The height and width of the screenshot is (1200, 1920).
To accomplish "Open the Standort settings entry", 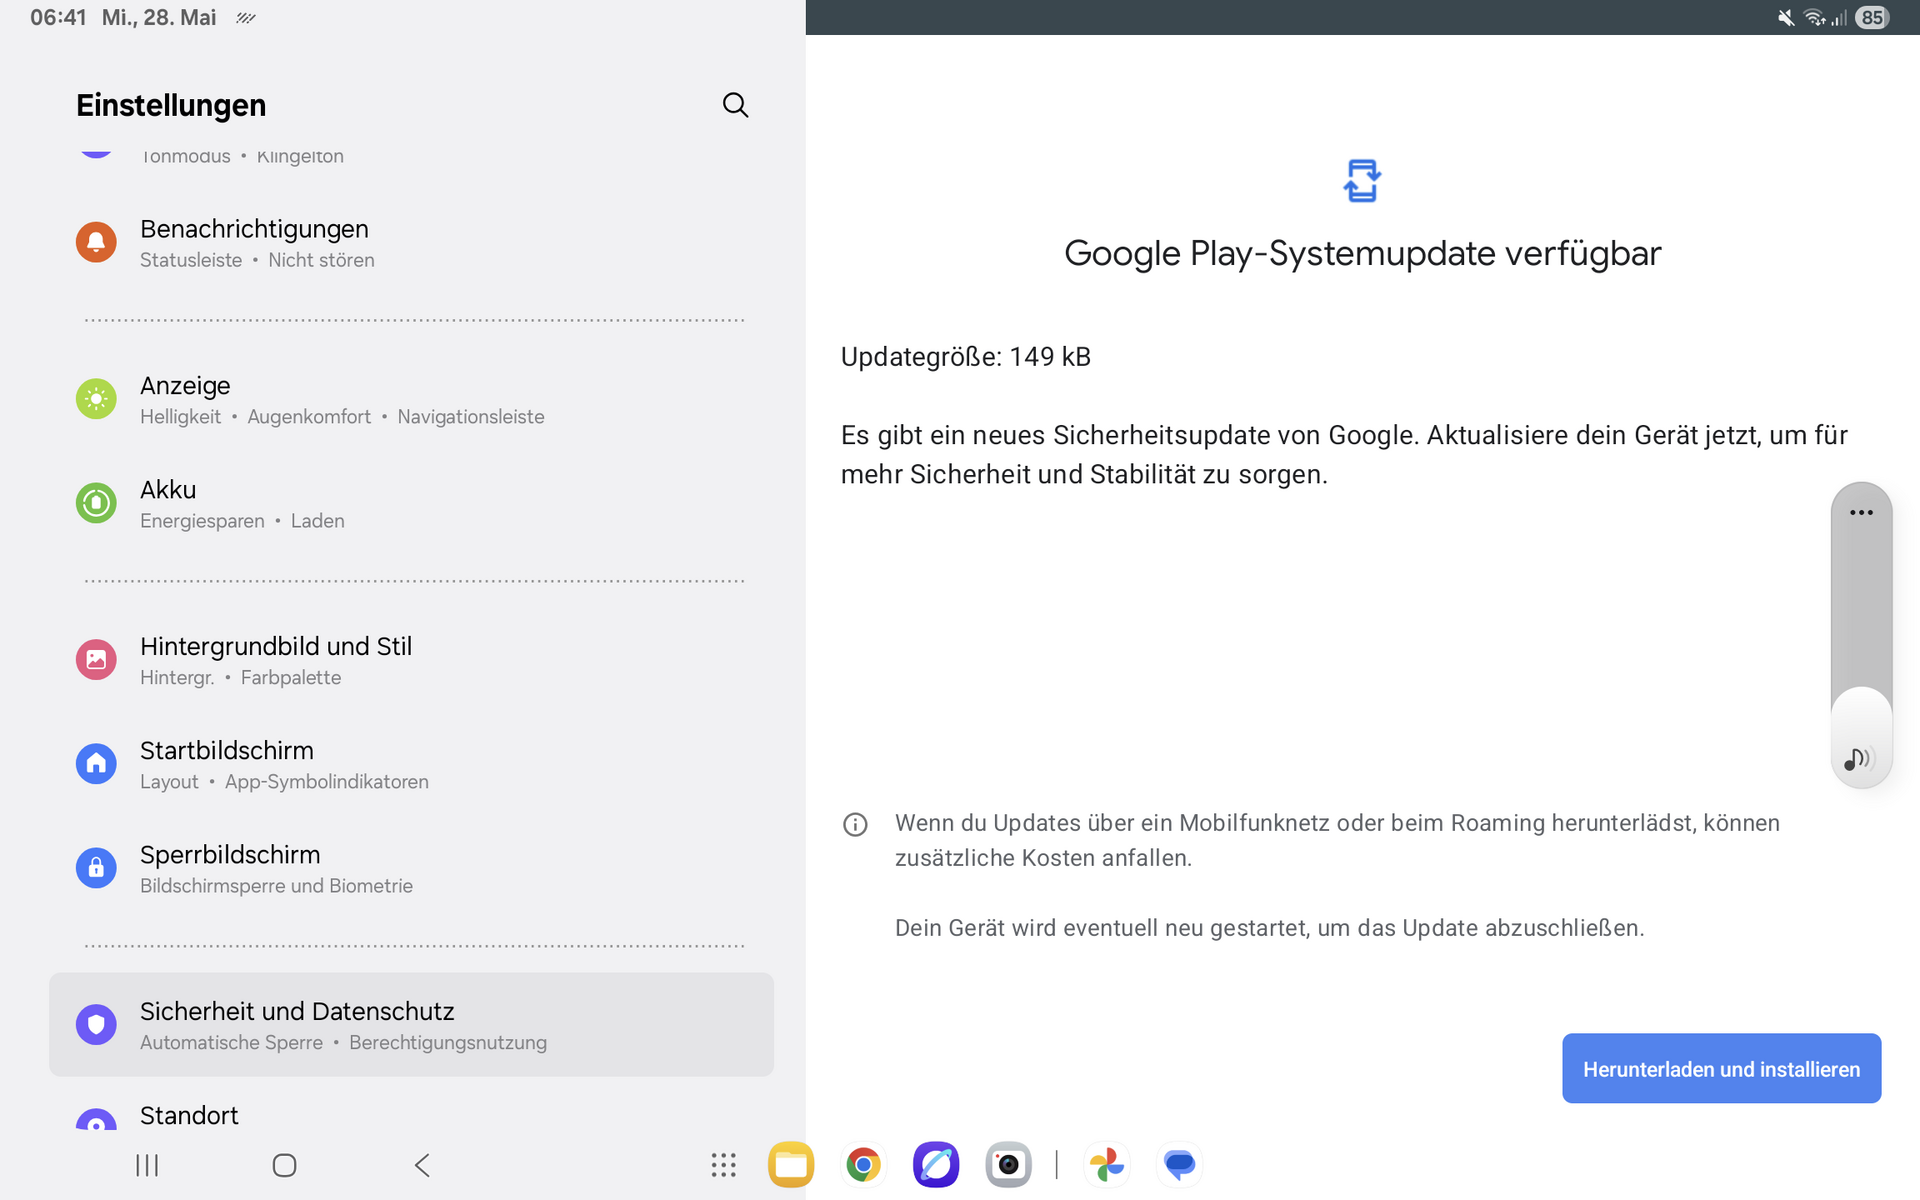I will [189, 1115].
